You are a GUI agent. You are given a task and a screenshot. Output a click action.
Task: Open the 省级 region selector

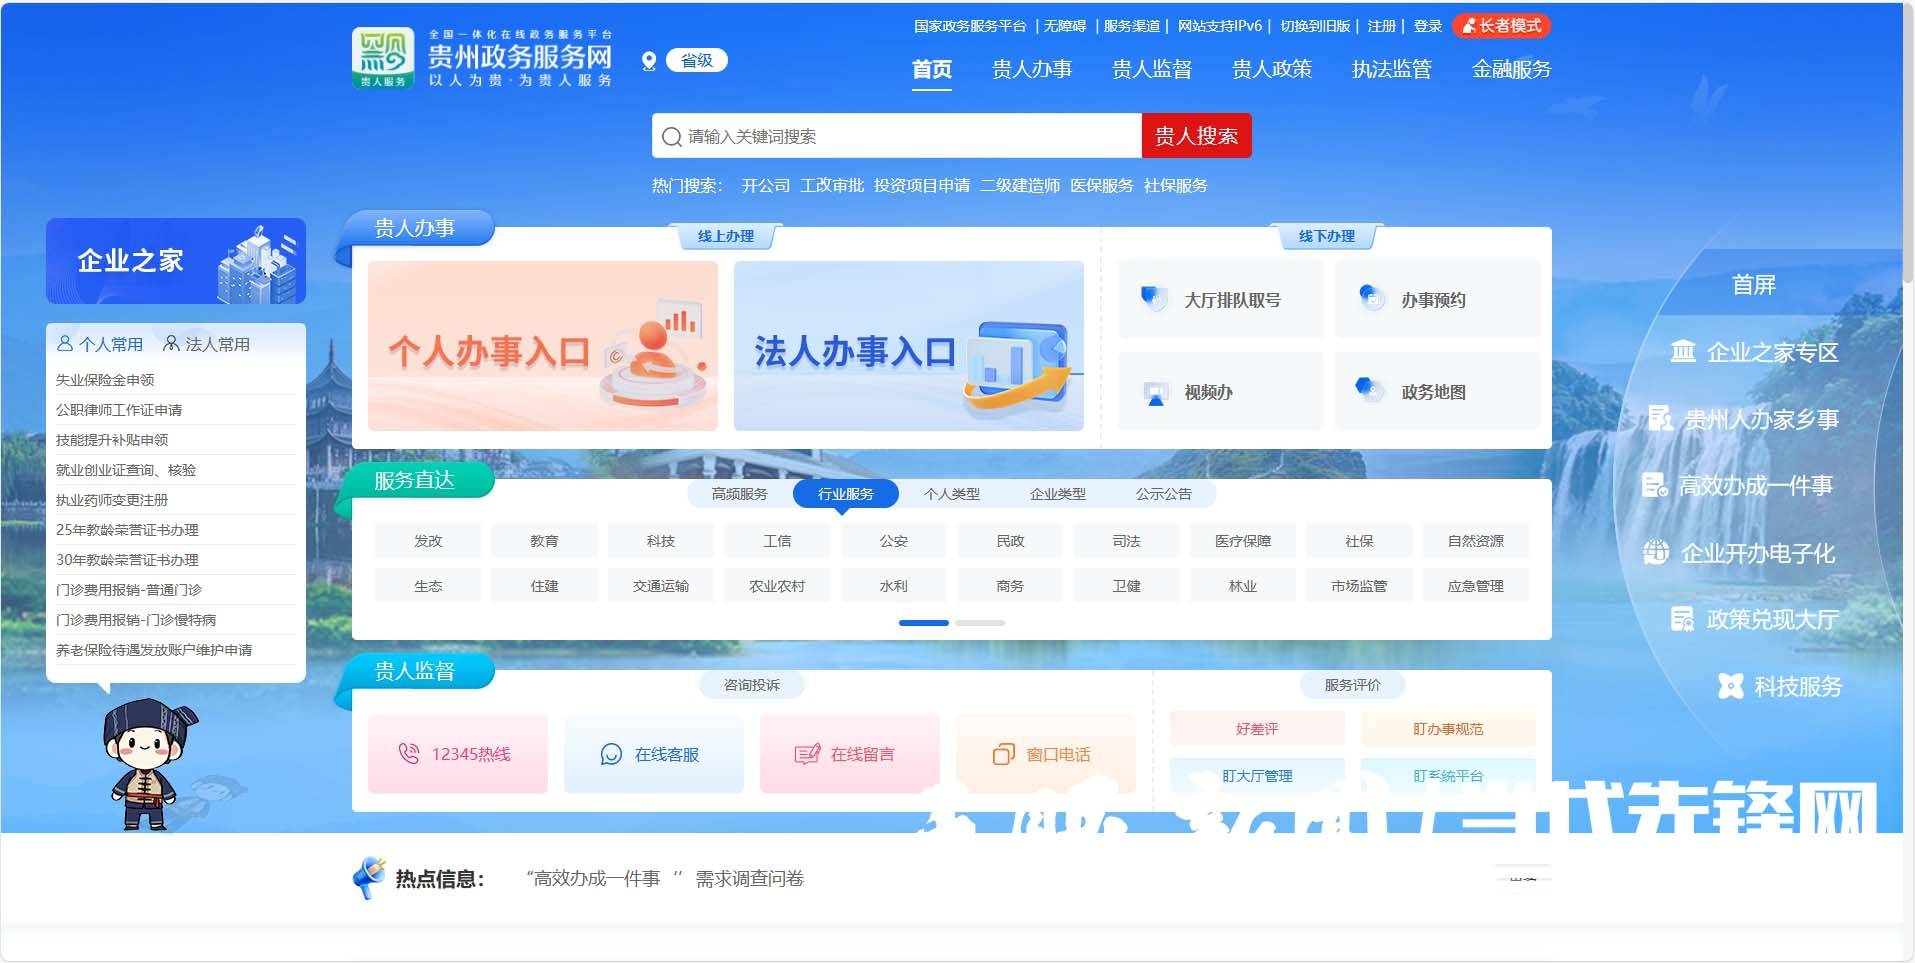pyautogui.click(x=697, y=61)
